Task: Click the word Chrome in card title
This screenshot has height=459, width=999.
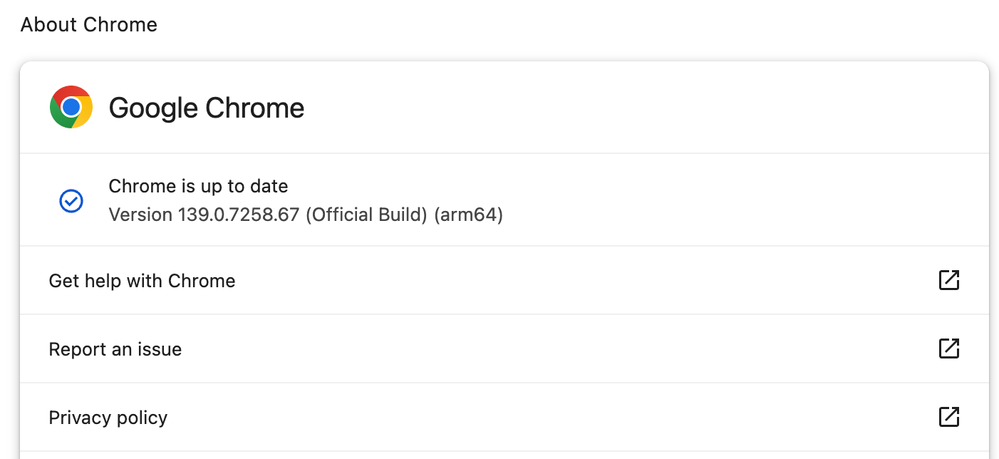Action: 255,108
